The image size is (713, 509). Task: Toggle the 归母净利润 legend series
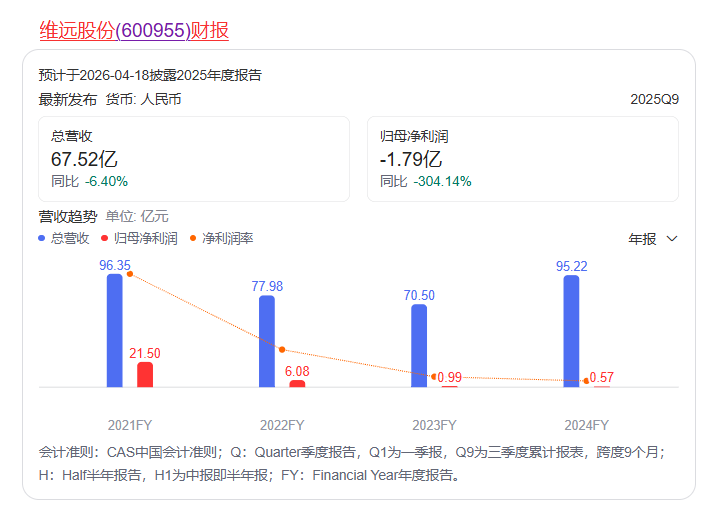click(139, 239)
